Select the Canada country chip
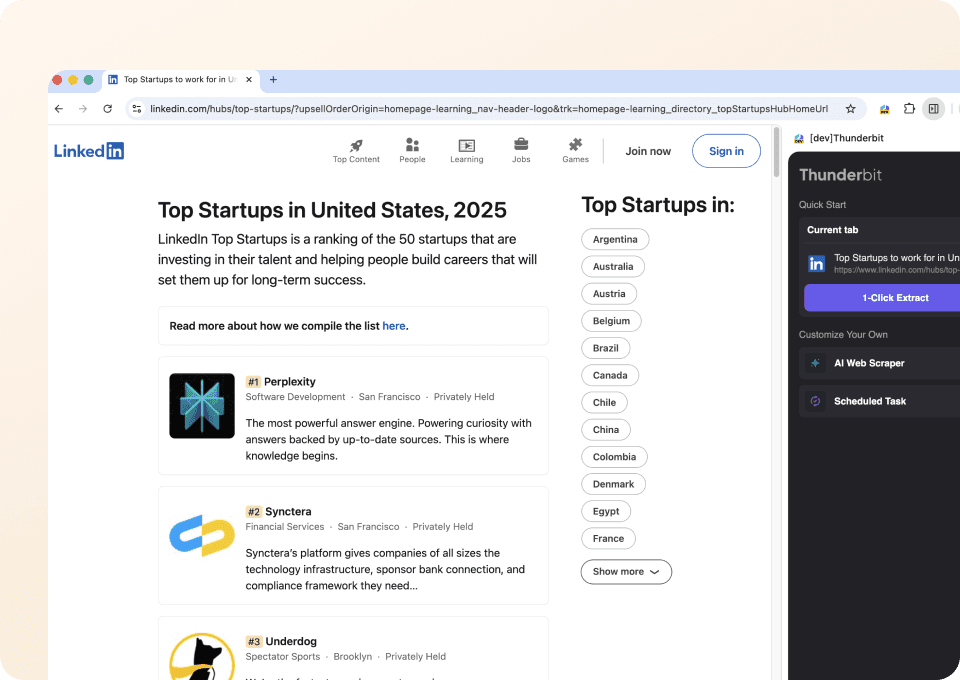Image resolution: width=960 pixels, height=680 pixels. coord(610,376)
